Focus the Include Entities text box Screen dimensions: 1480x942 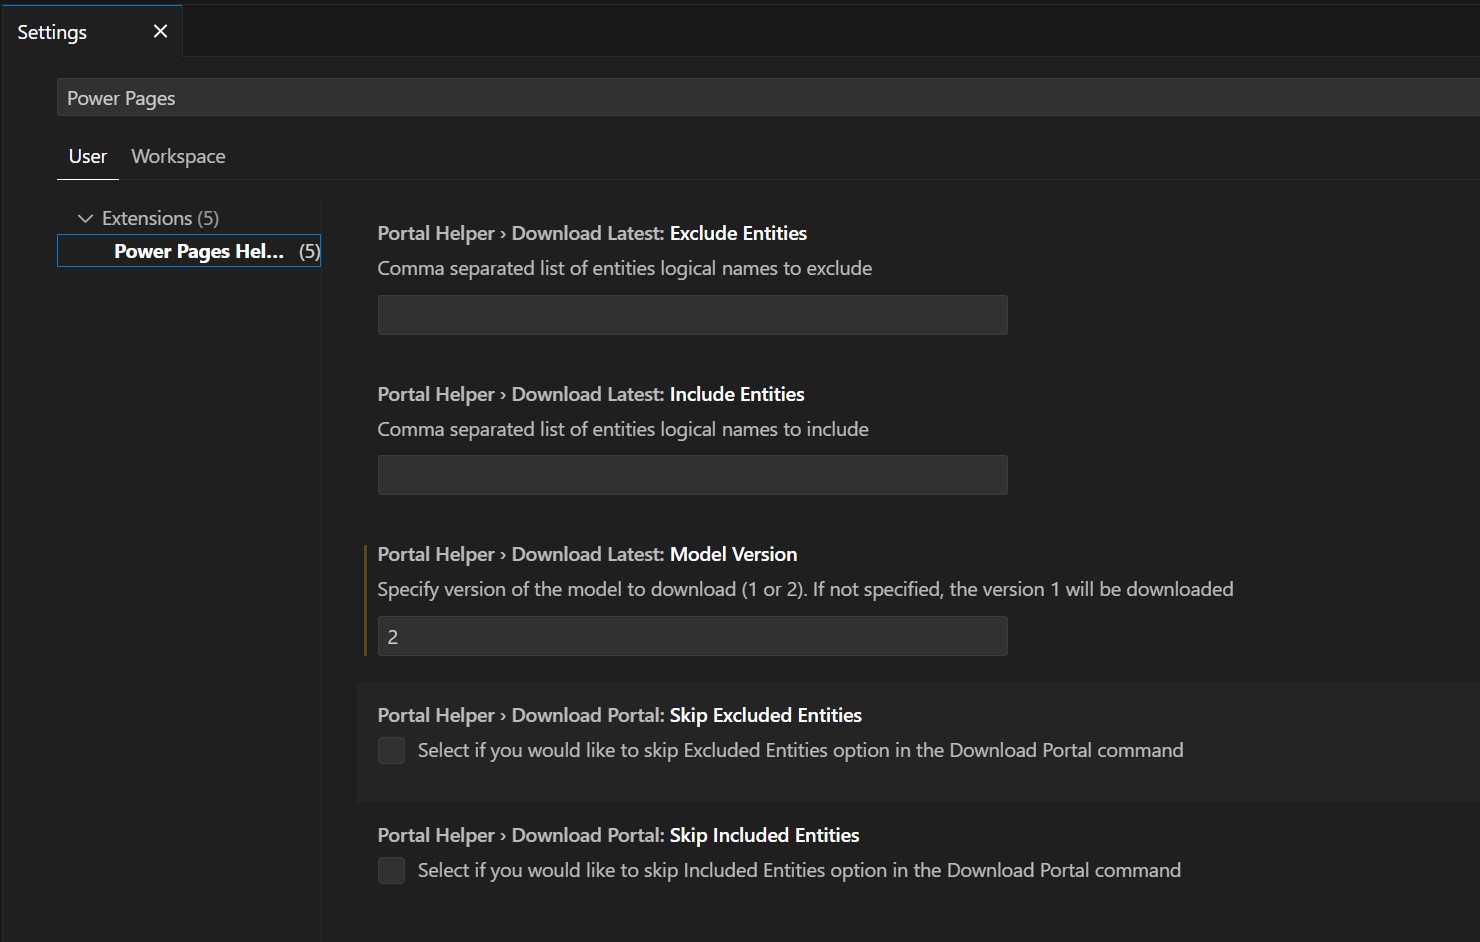coord(692,475)
